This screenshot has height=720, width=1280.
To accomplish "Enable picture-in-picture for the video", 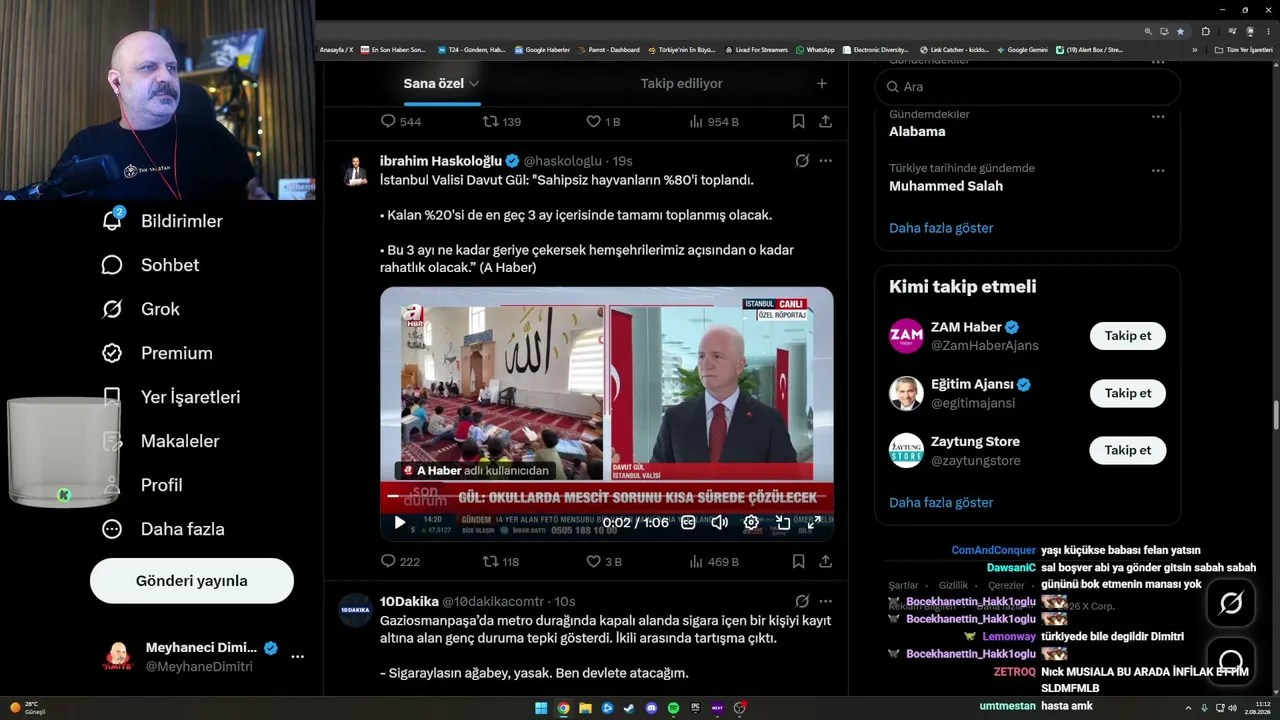I will (x=783, y=522).
